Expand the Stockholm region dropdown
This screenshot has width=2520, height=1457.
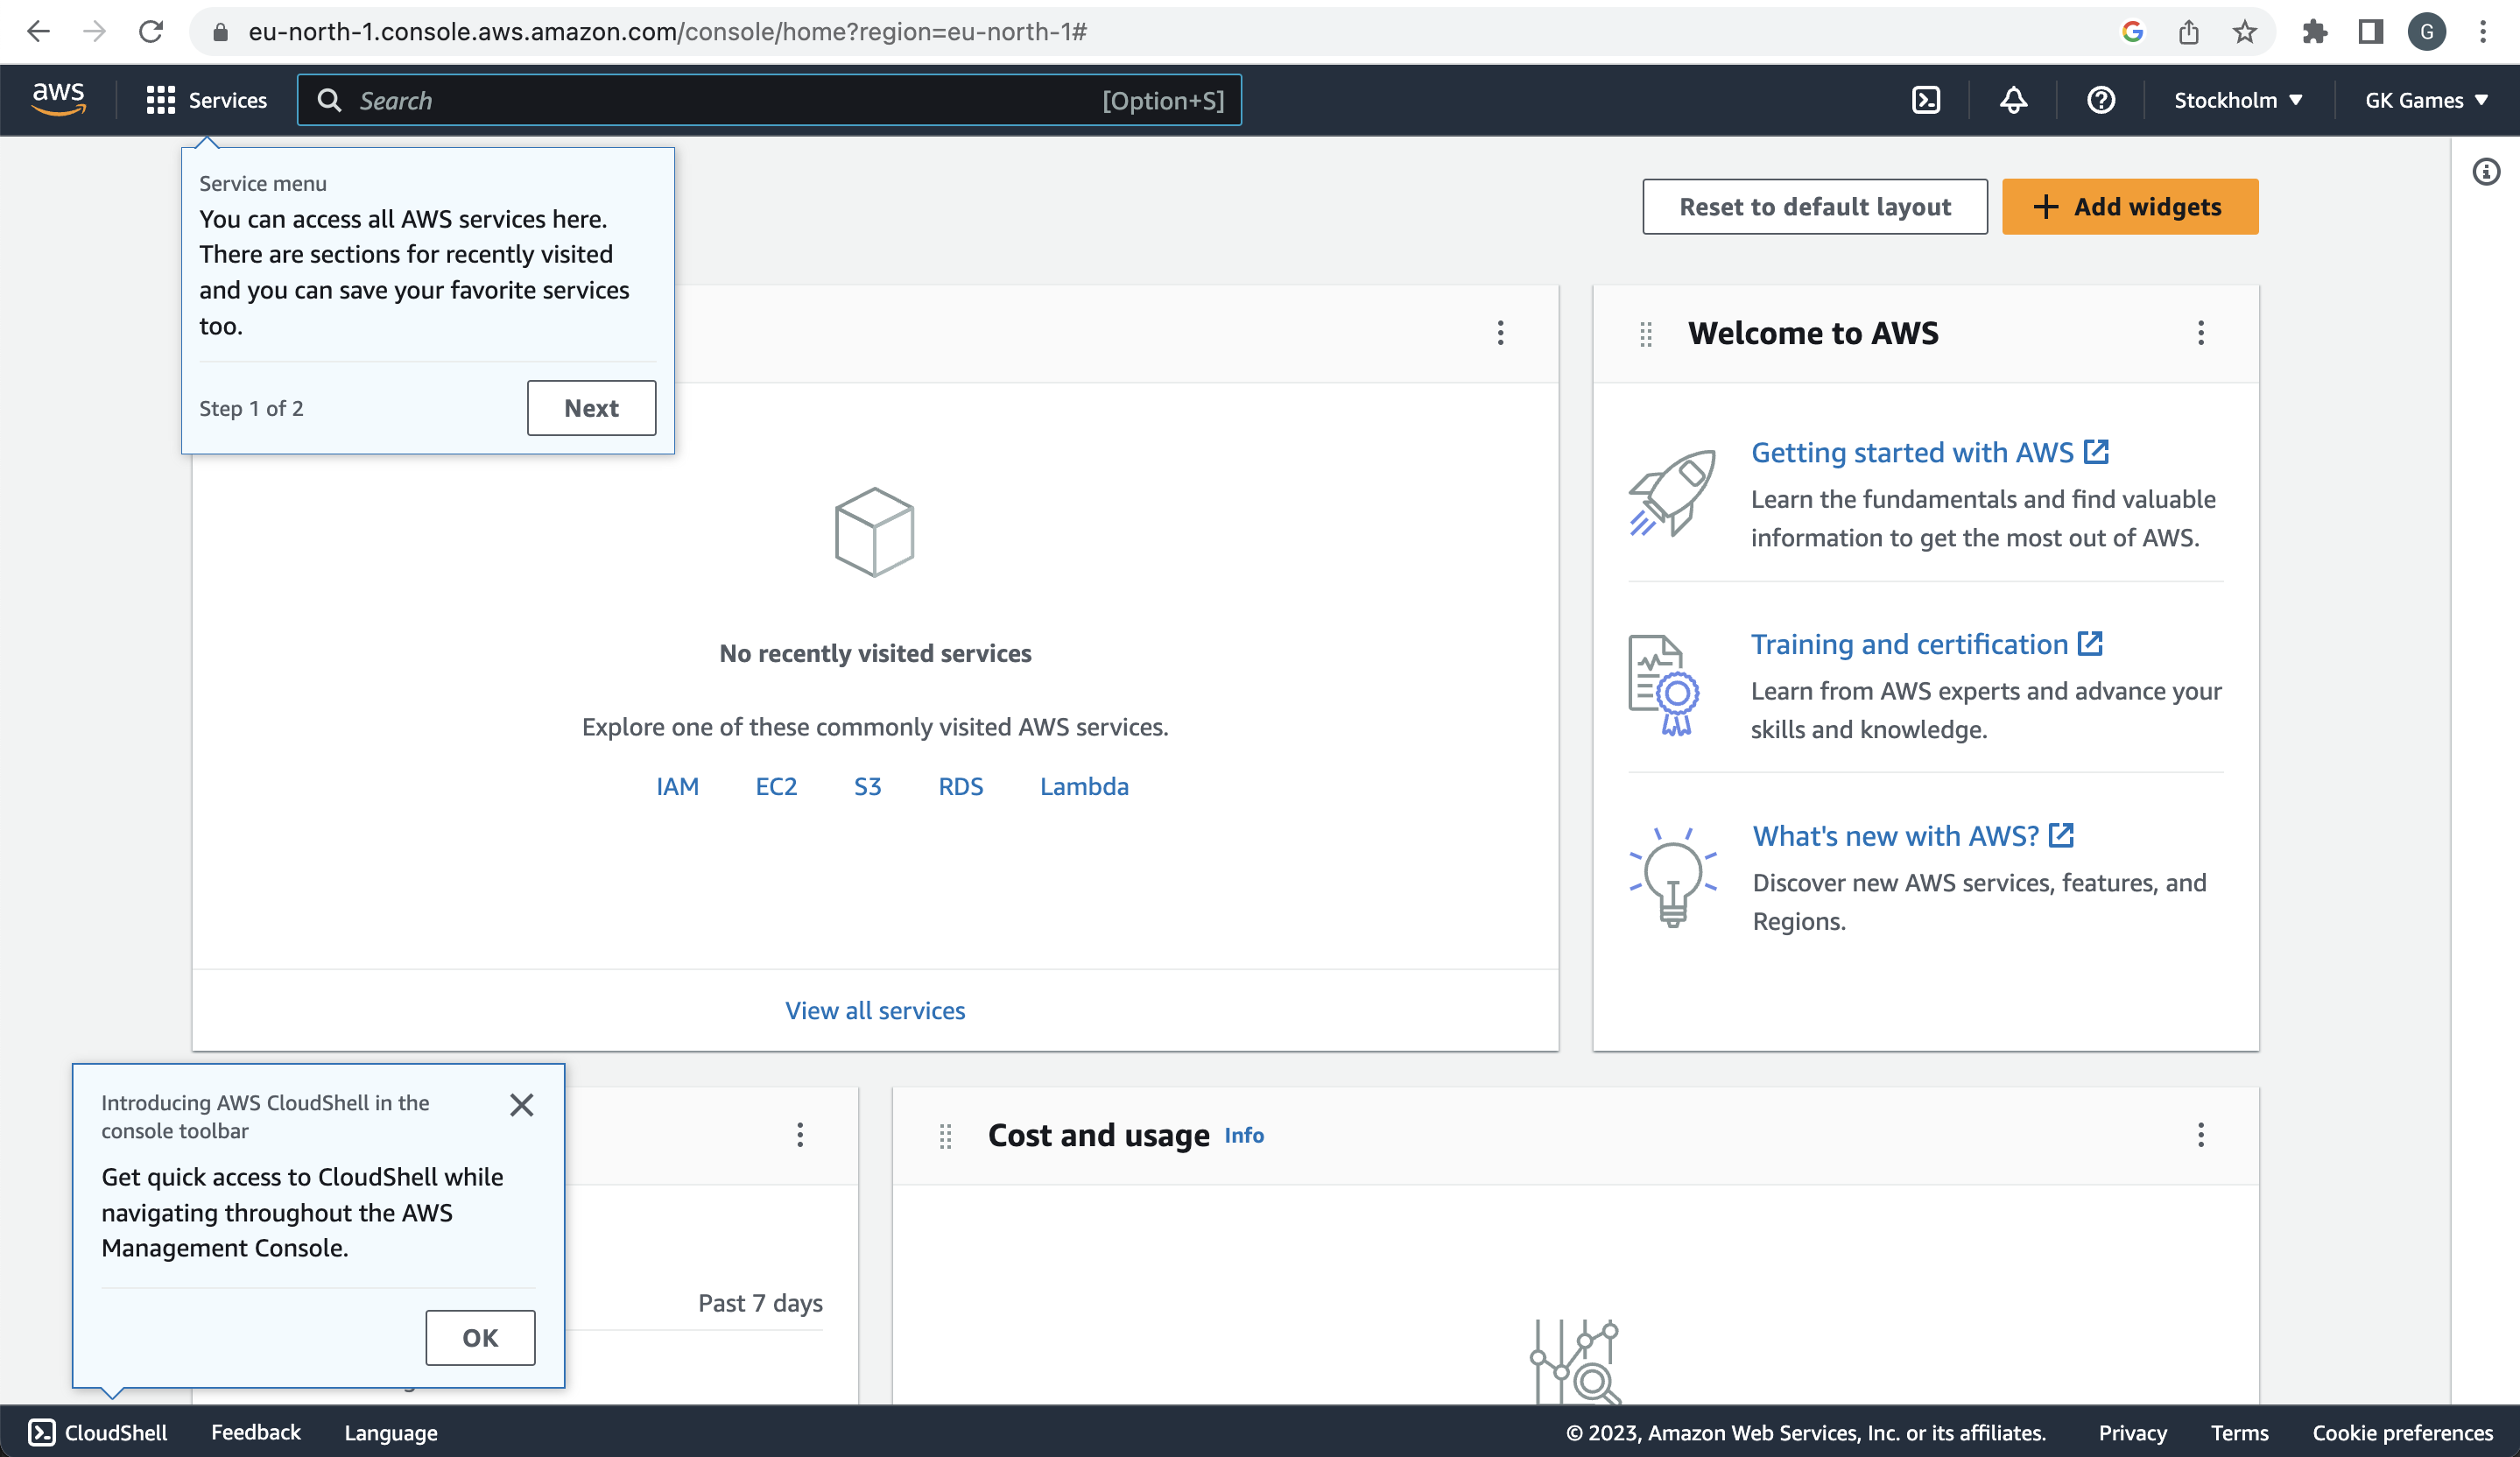coord(2238,100)
